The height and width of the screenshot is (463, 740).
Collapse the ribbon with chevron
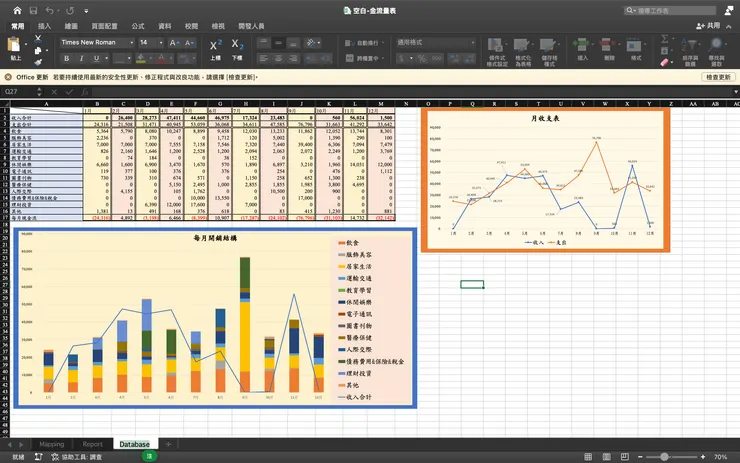coord(729,26)
